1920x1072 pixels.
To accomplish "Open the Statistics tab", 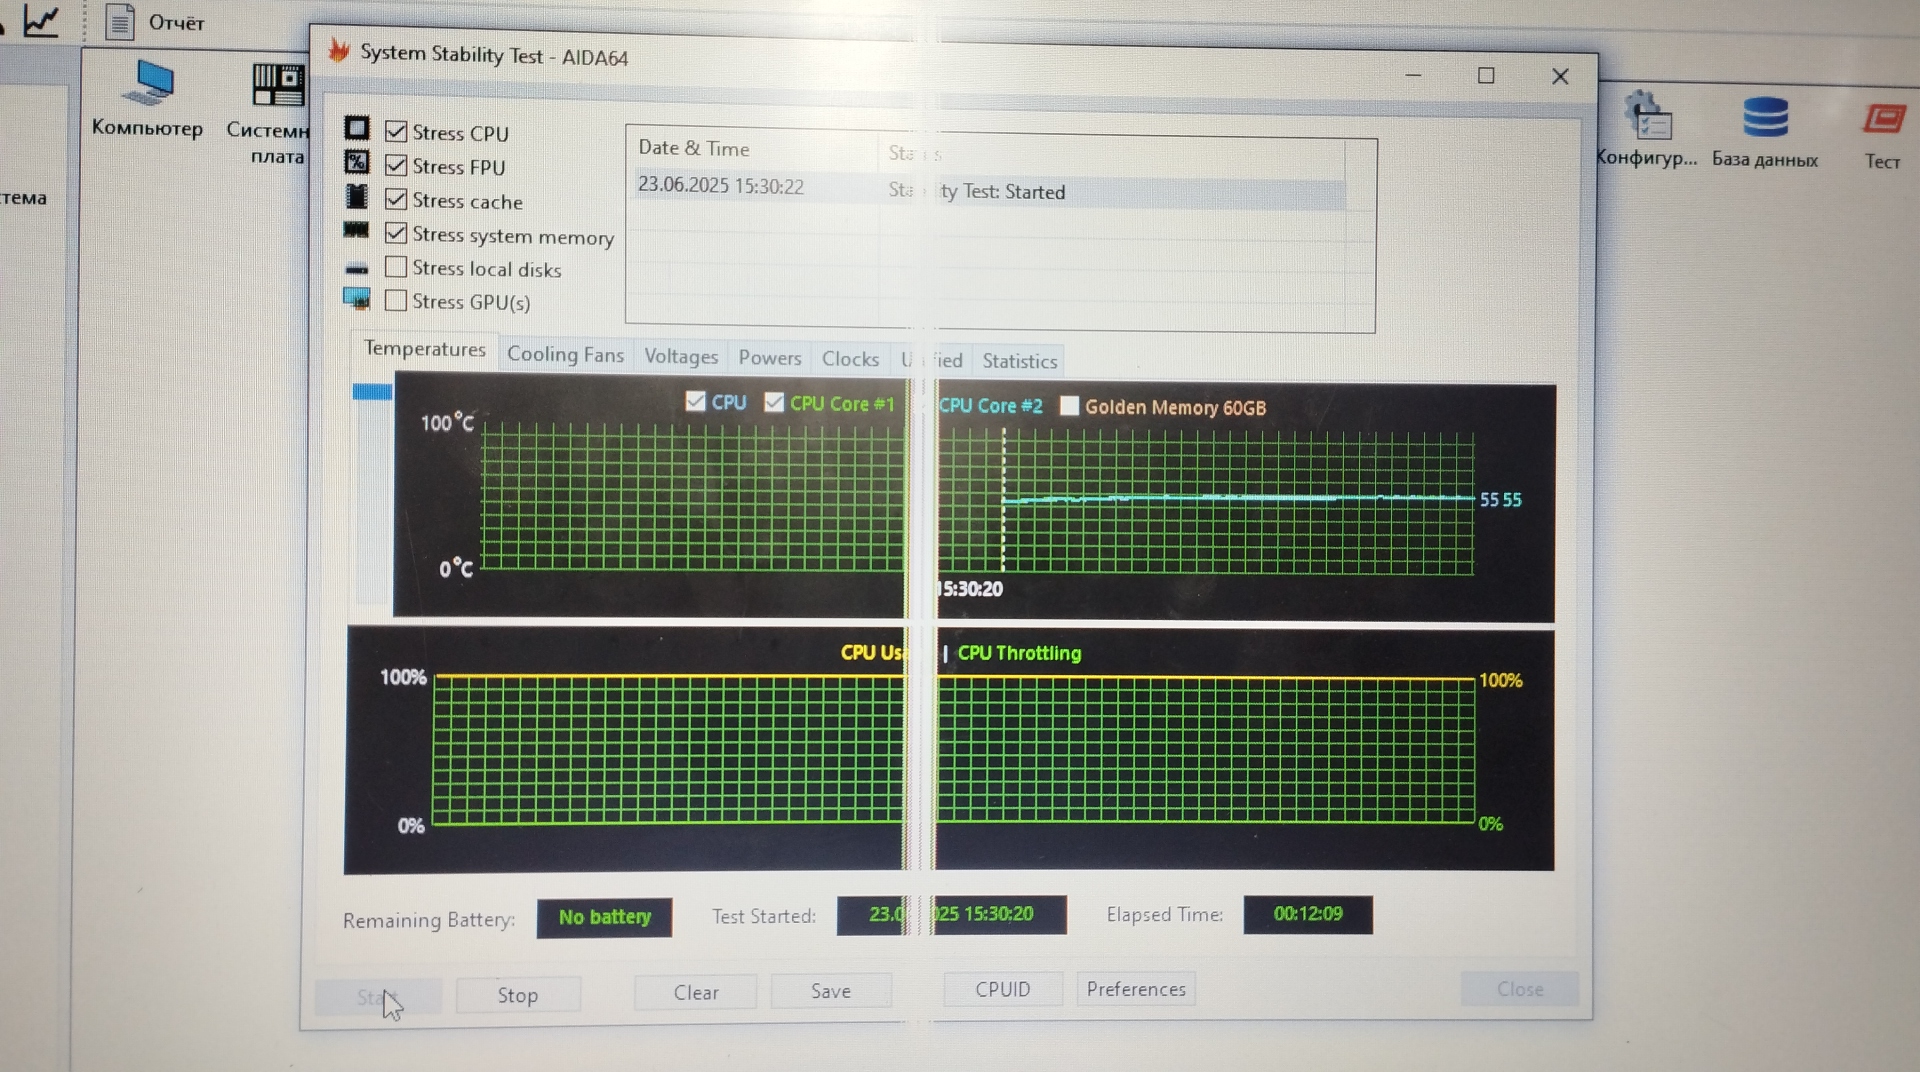I will (x=1019, y=361).
